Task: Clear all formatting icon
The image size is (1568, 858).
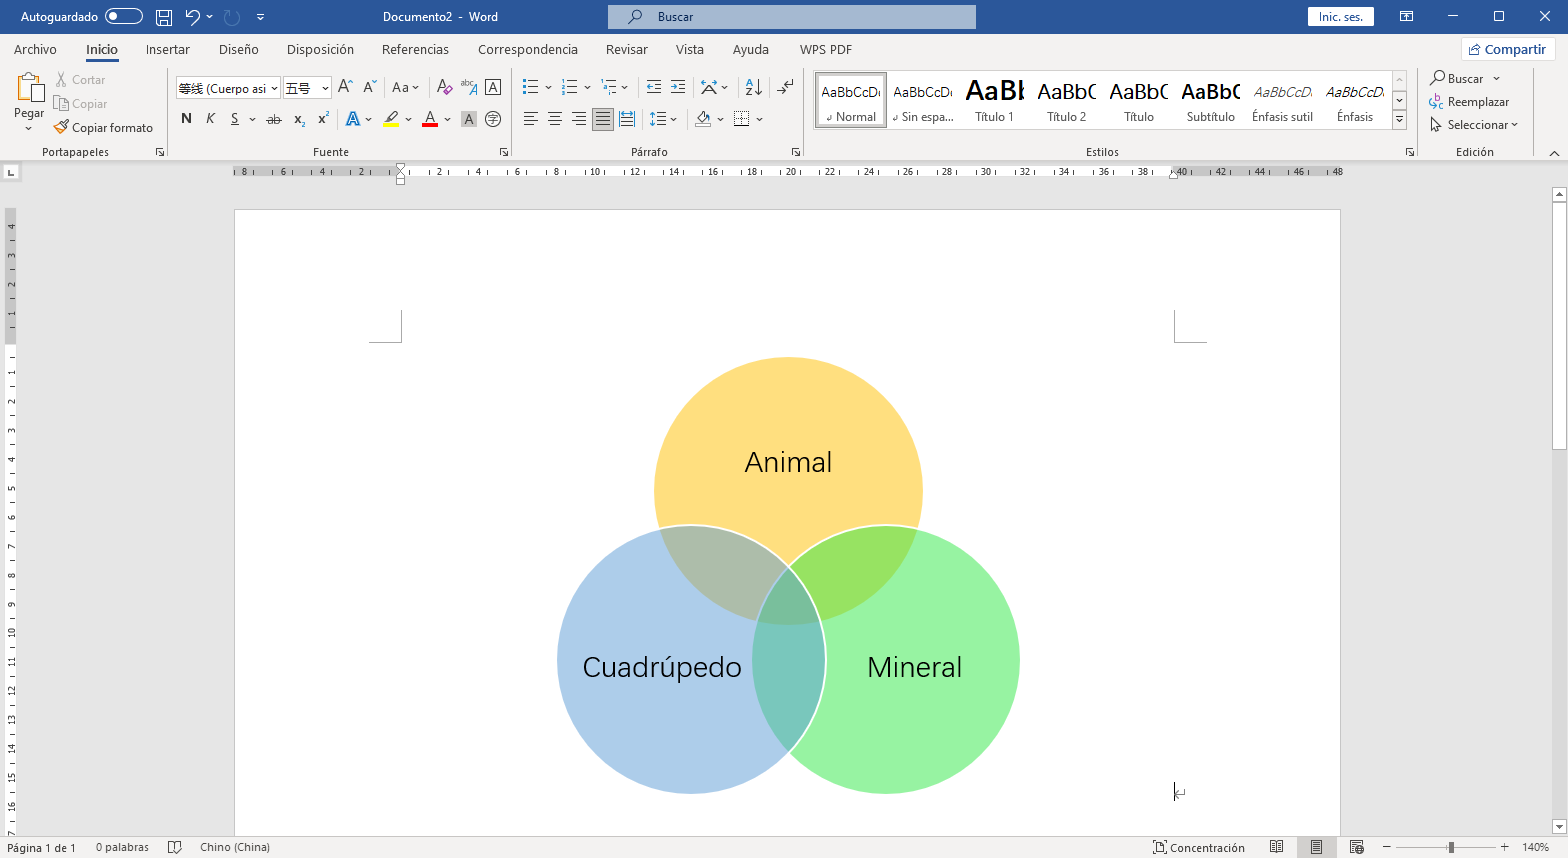Action: point(445,87)
